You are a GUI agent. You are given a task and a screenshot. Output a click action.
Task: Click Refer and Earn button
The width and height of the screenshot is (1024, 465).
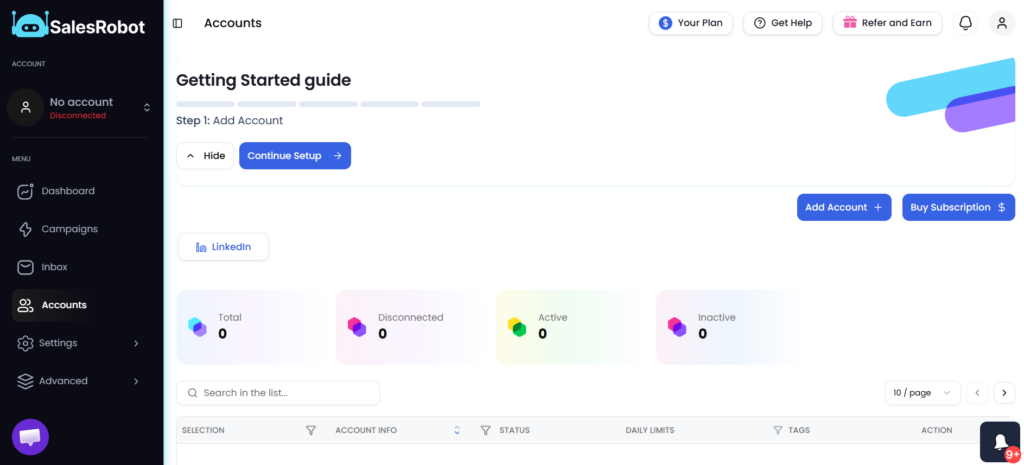[888, 23]
